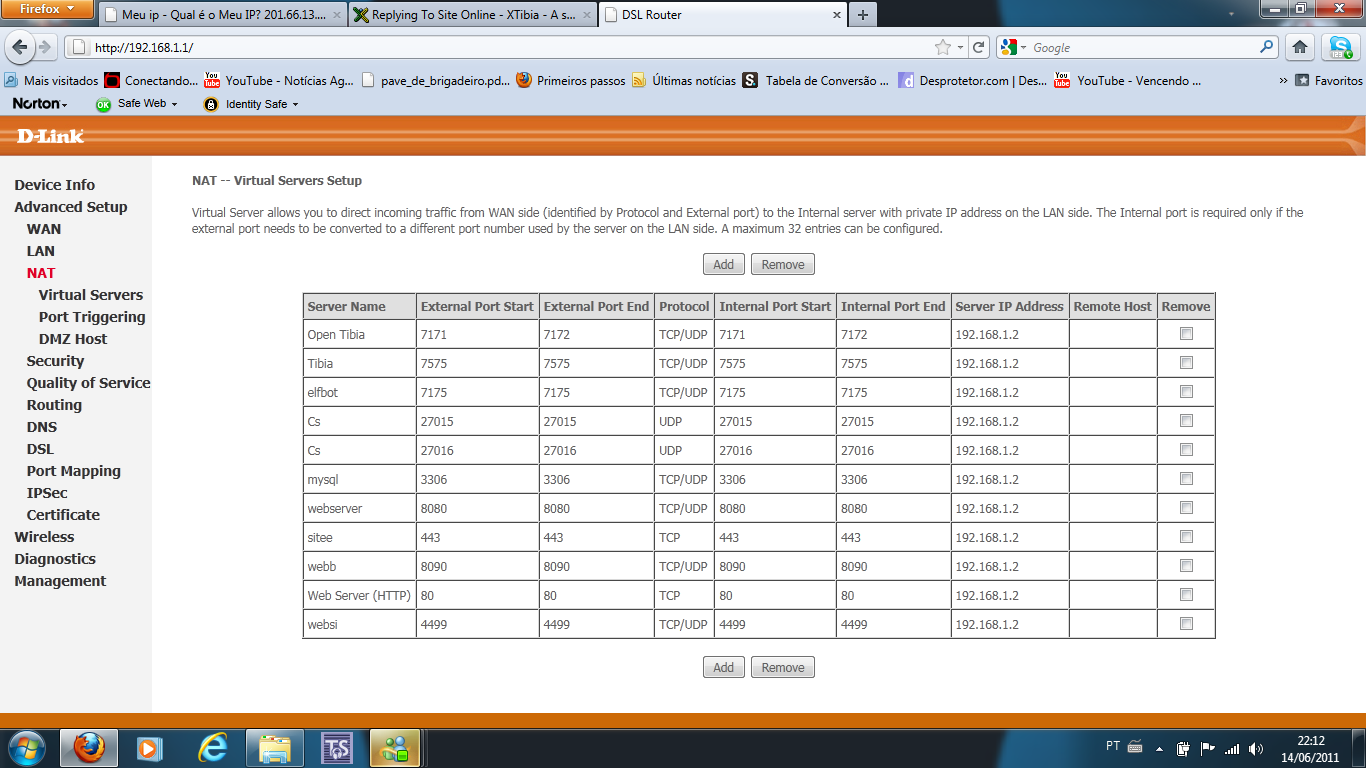Check Remove box for Cs 27015

tap(1187, 421)
